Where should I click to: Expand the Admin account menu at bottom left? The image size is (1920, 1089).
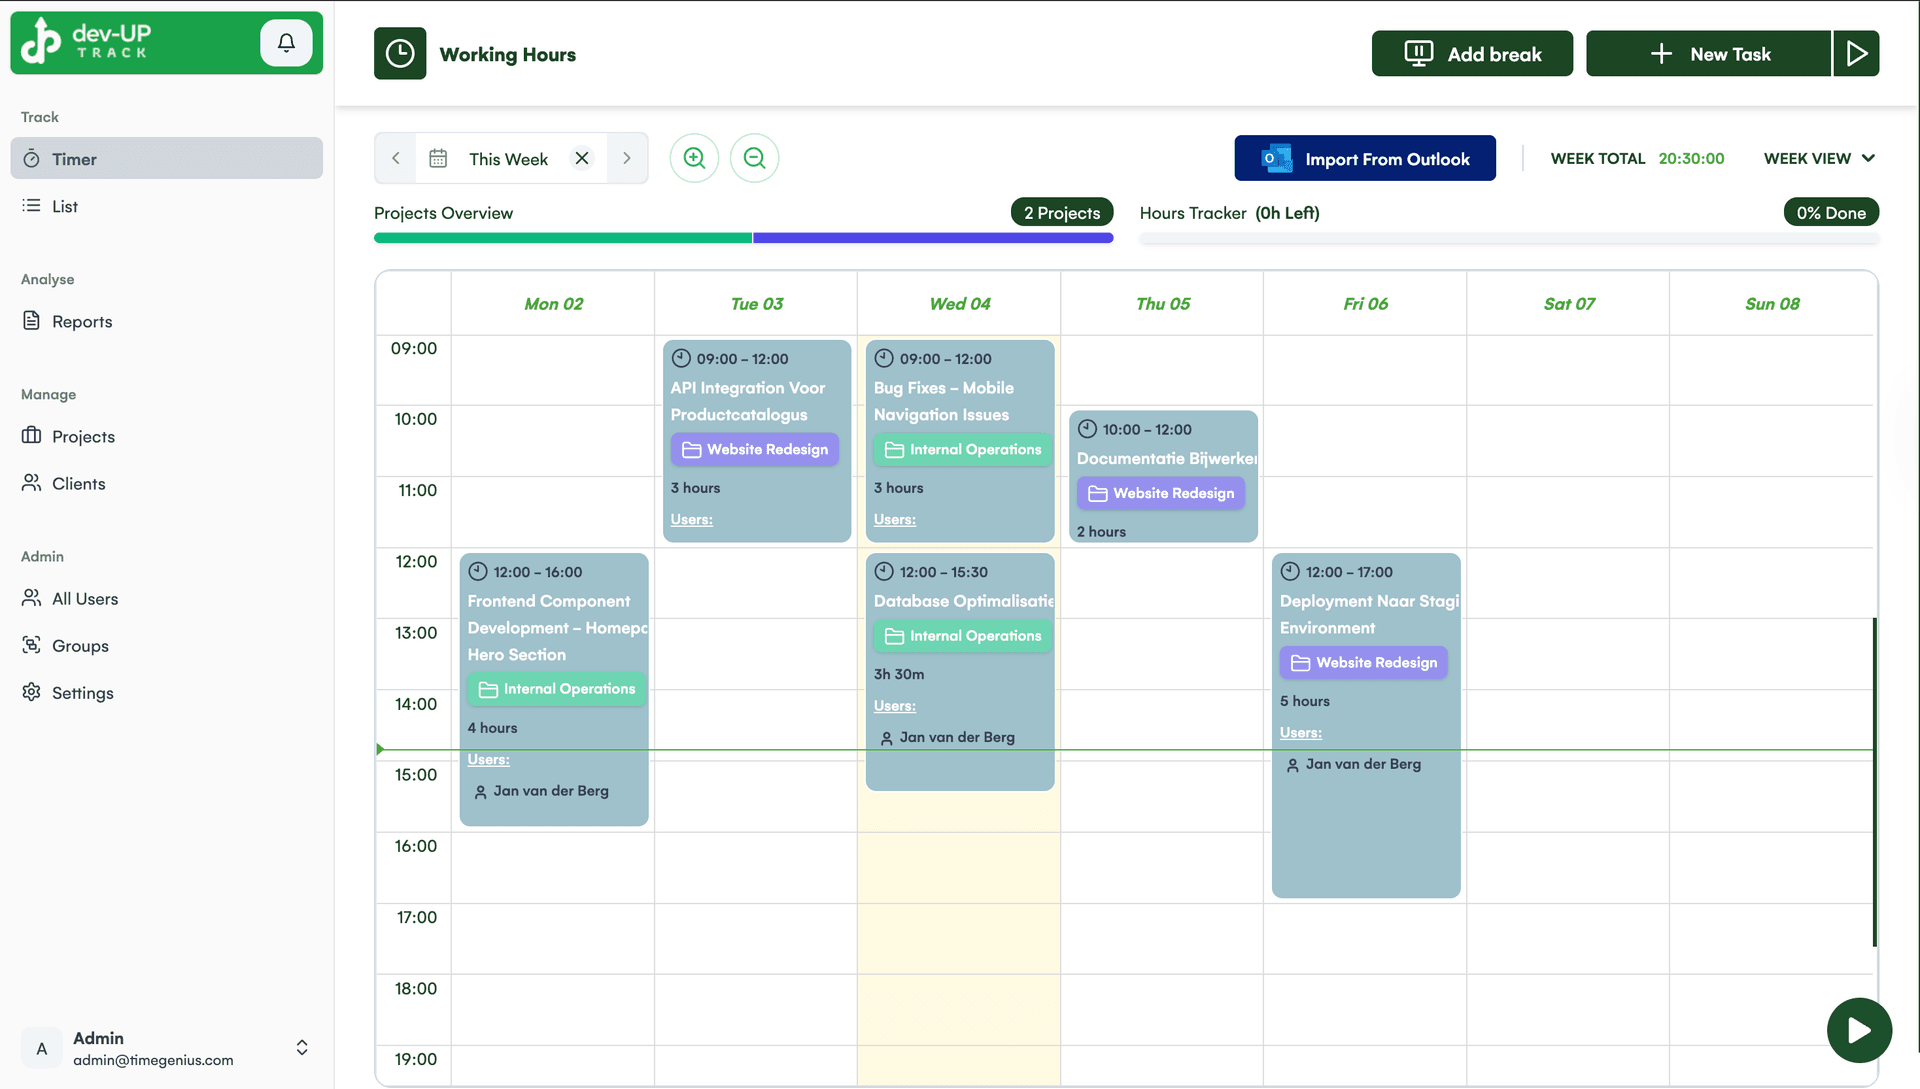click(301, 1047)
